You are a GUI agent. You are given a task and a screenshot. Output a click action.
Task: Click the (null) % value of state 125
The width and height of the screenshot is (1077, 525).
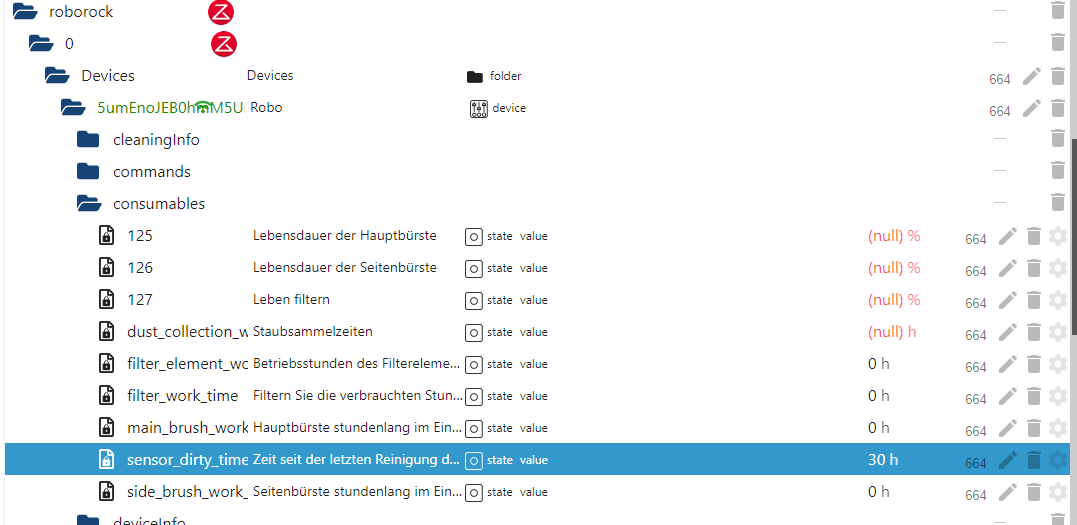pos(893,236)
